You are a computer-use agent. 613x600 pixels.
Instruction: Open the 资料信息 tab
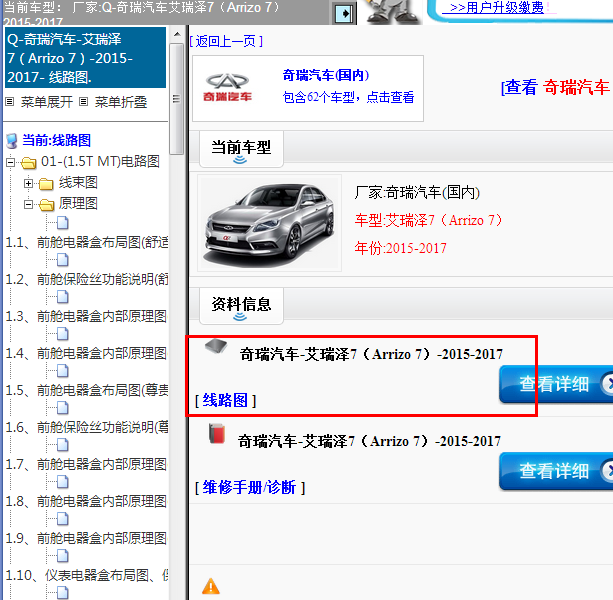tap(241, 306)
